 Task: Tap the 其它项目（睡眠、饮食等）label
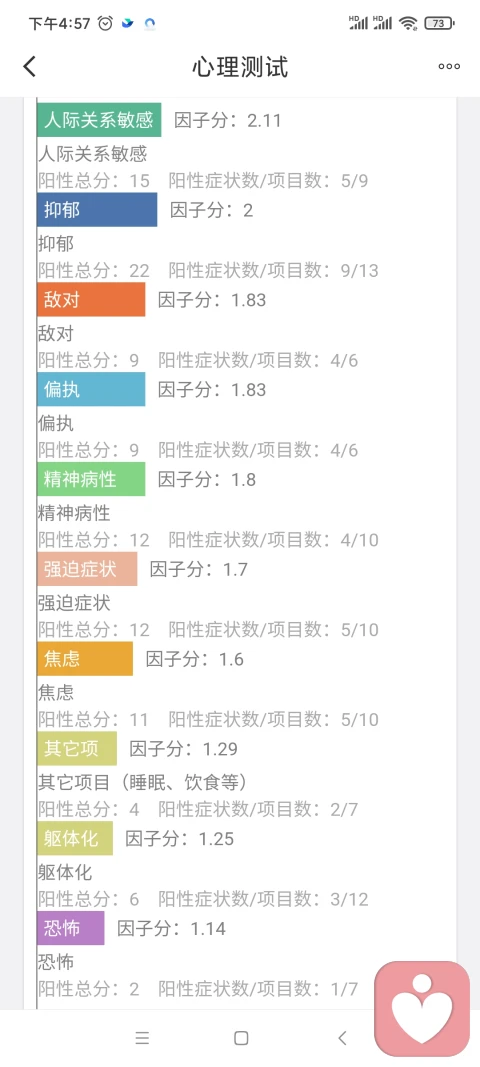[142, 783]
